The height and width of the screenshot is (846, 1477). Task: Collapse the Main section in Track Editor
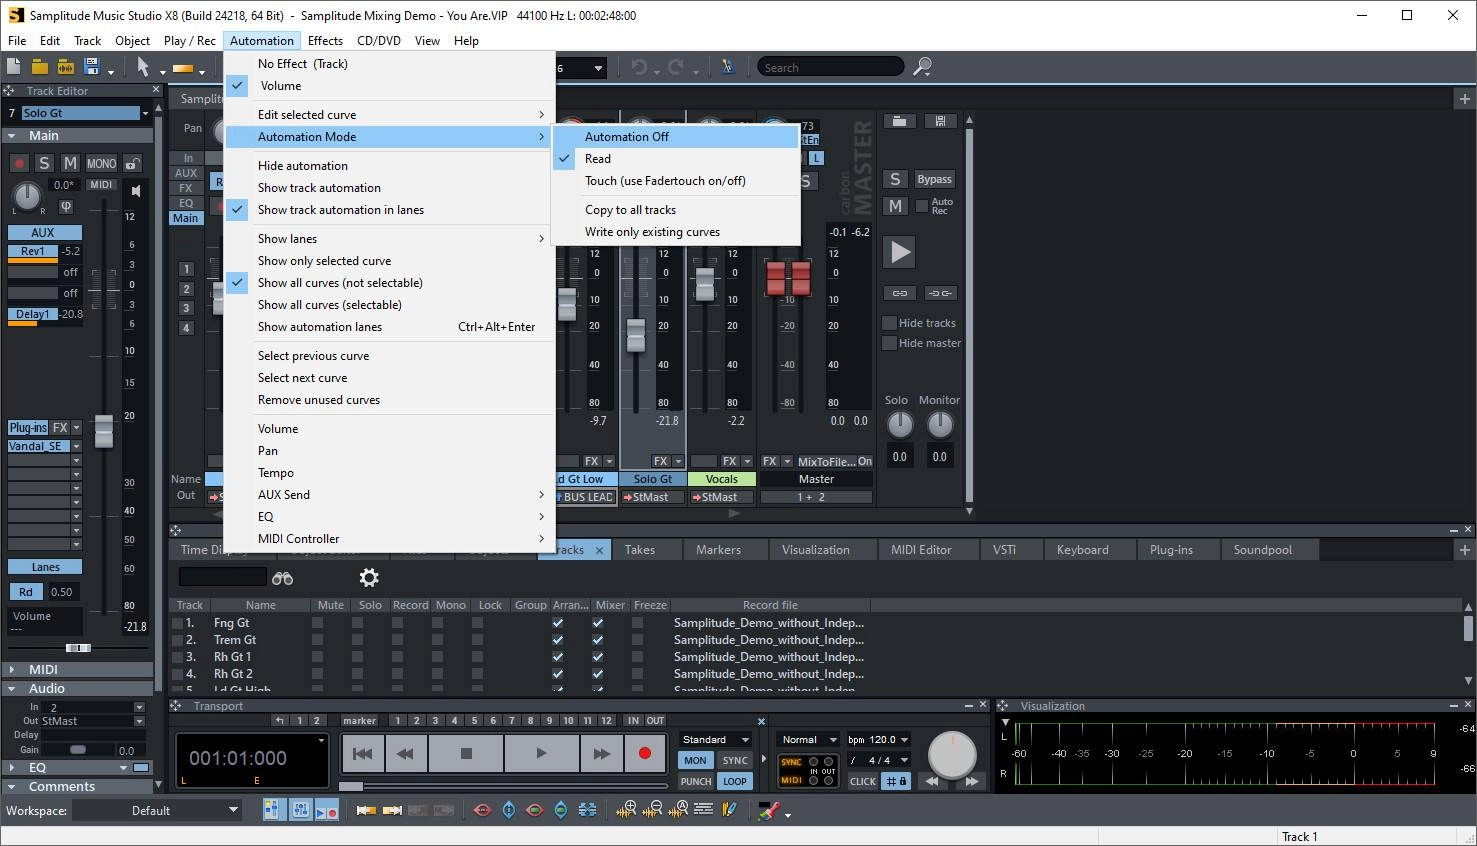pos(12,136)
